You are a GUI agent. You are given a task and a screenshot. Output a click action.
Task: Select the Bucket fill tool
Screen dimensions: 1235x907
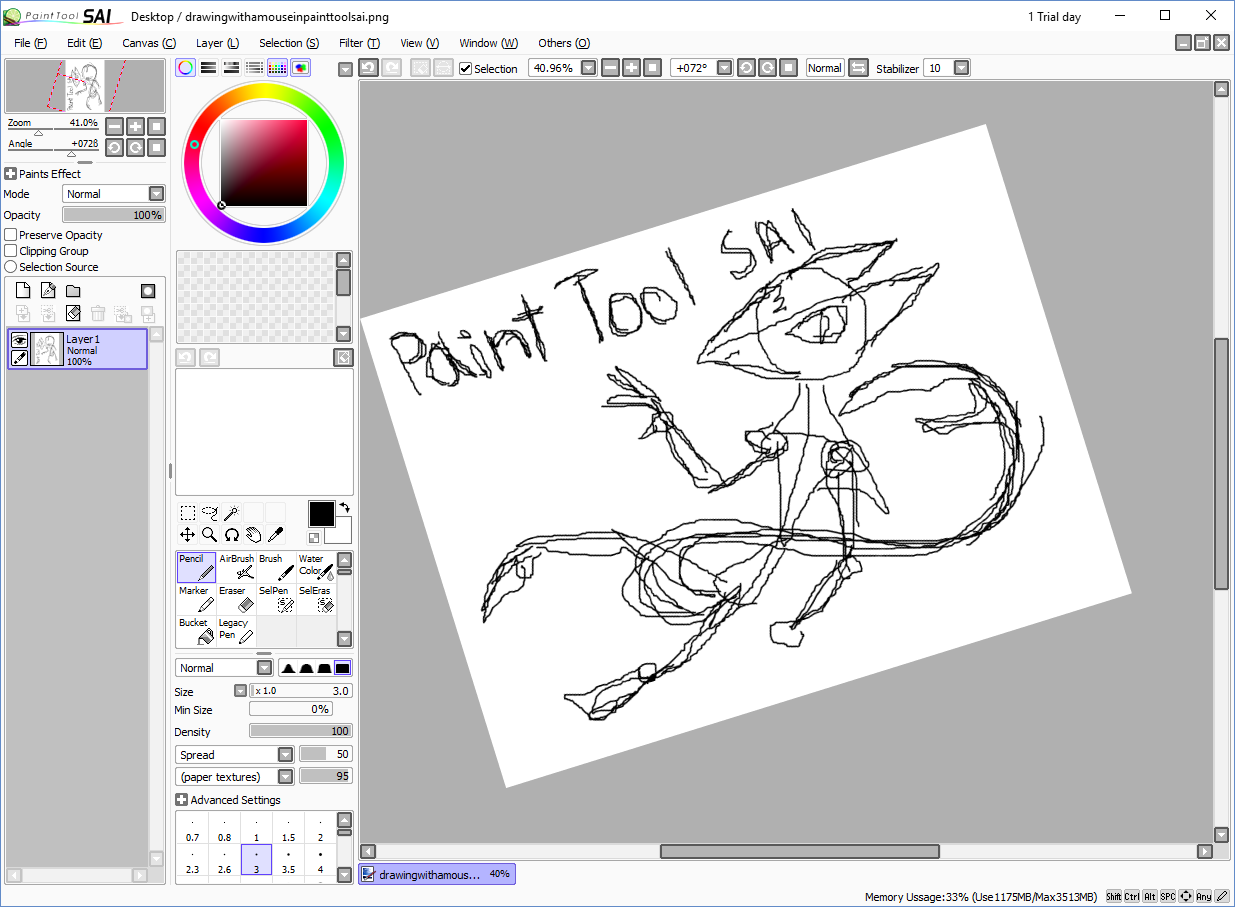pos(196,631)
